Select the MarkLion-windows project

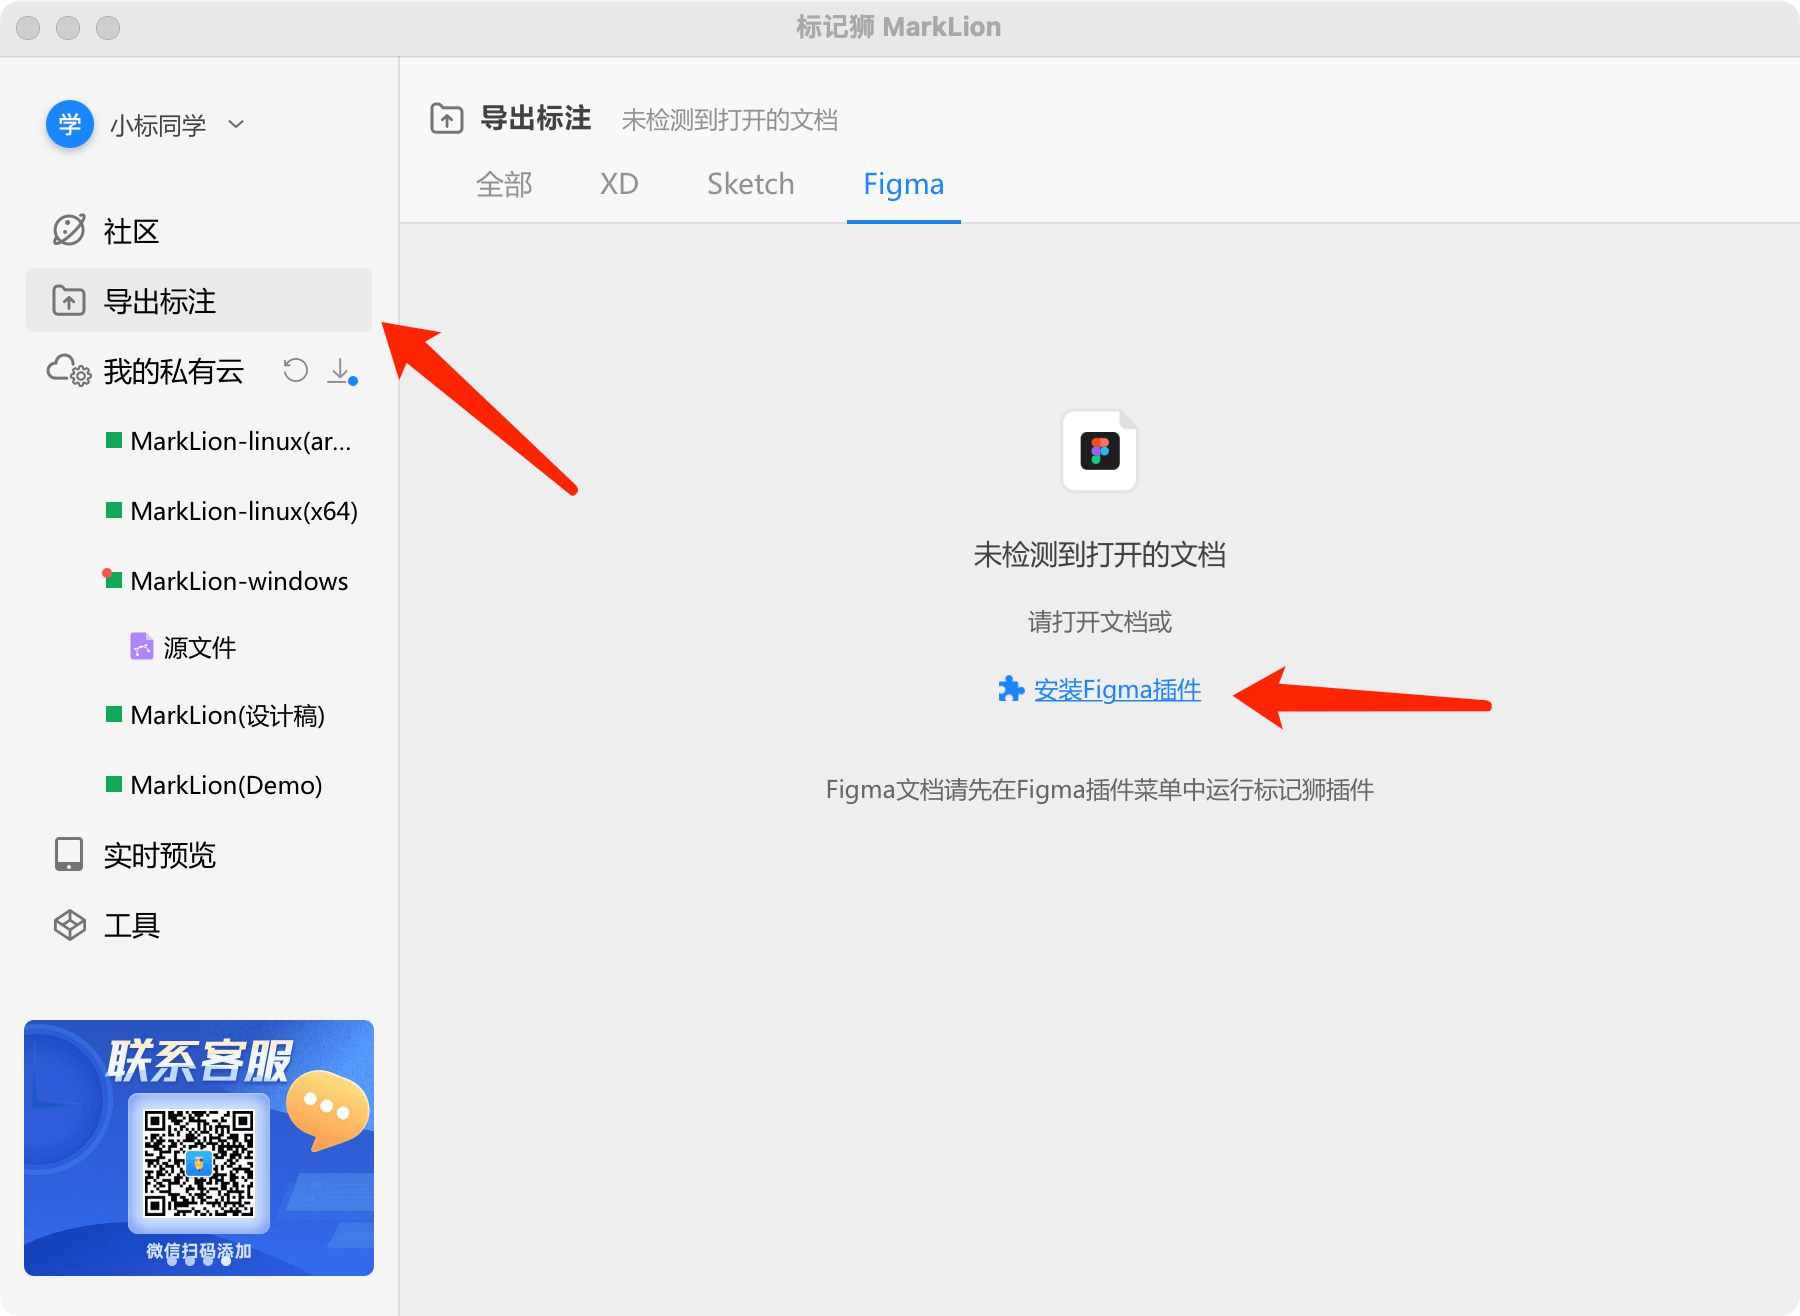tap(238, 581)
